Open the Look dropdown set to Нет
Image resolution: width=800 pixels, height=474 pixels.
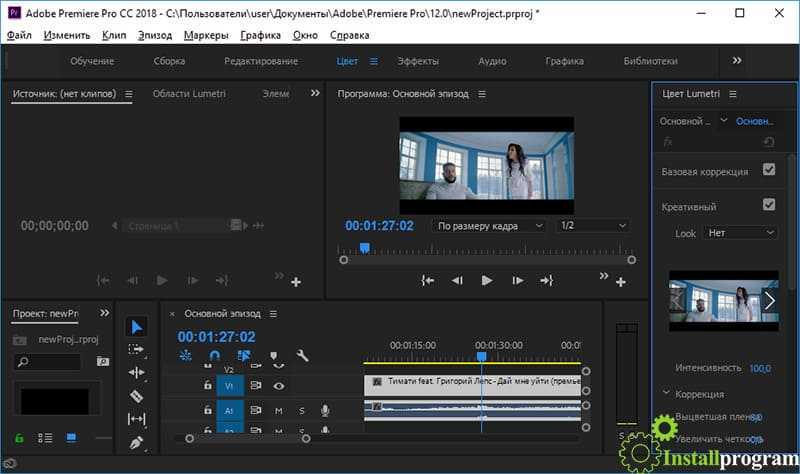tap(740, 233)
